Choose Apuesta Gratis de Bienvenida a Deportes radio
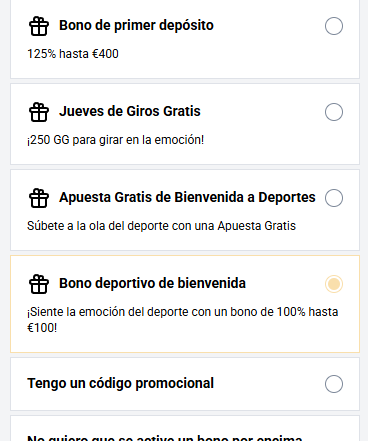The image size is (368, 441). click(334, 198)
